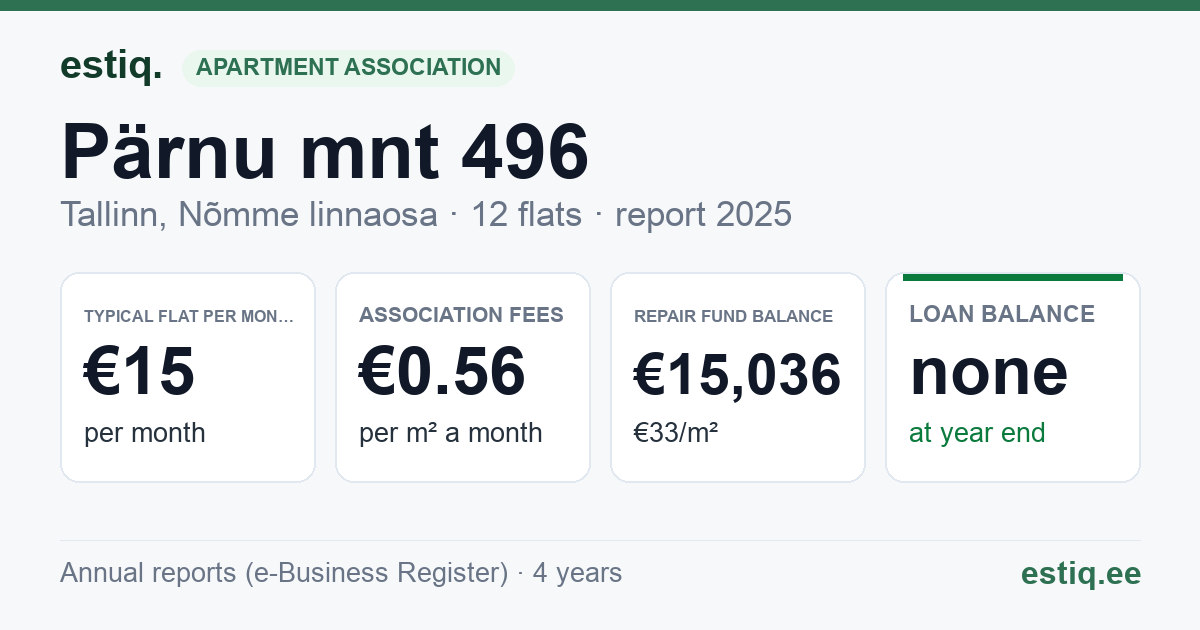Click the €15 value
Screen dimensions: 1200x630
(x=139, y=372)
